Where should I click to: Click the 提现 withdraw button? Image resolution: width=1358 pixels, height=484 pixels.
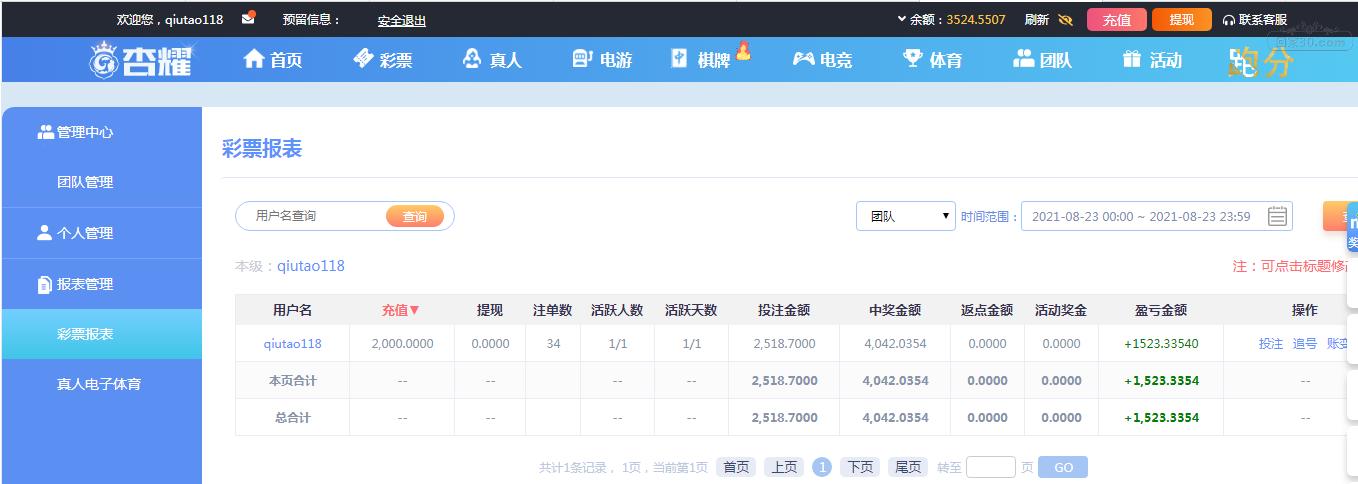tap(1182, 19)
